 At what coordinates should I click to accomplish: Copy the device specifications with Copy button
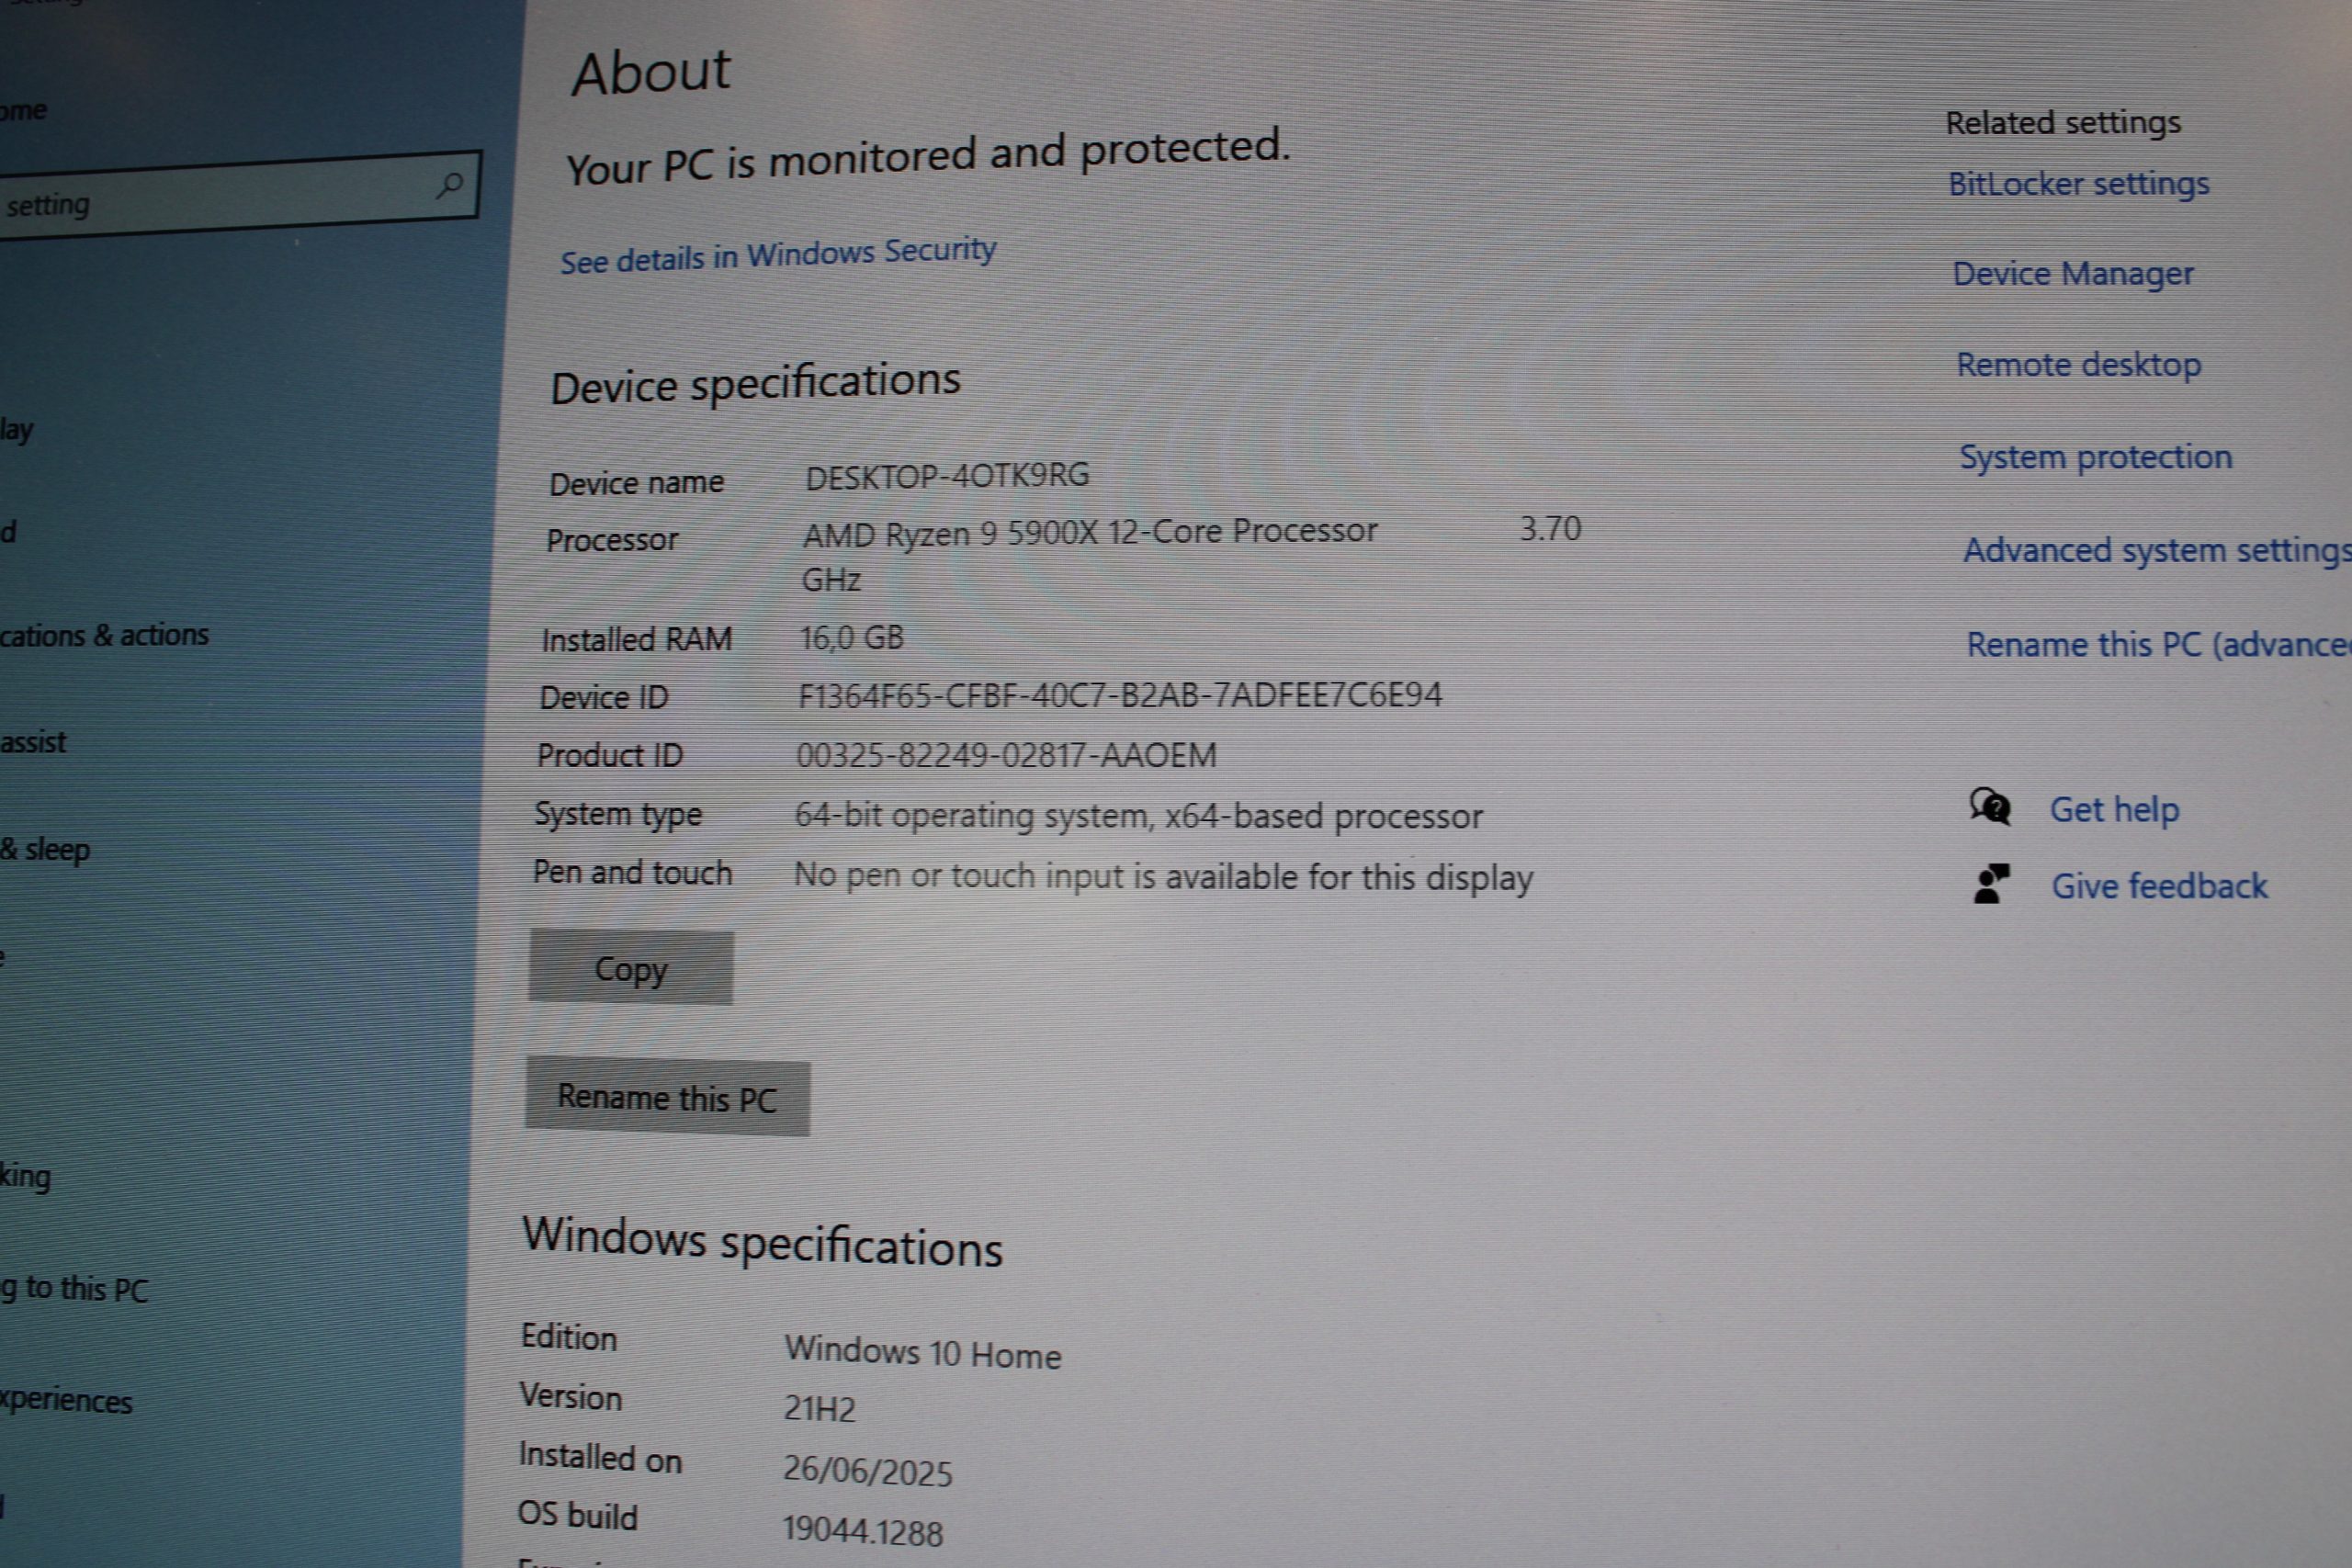(631, 967)
